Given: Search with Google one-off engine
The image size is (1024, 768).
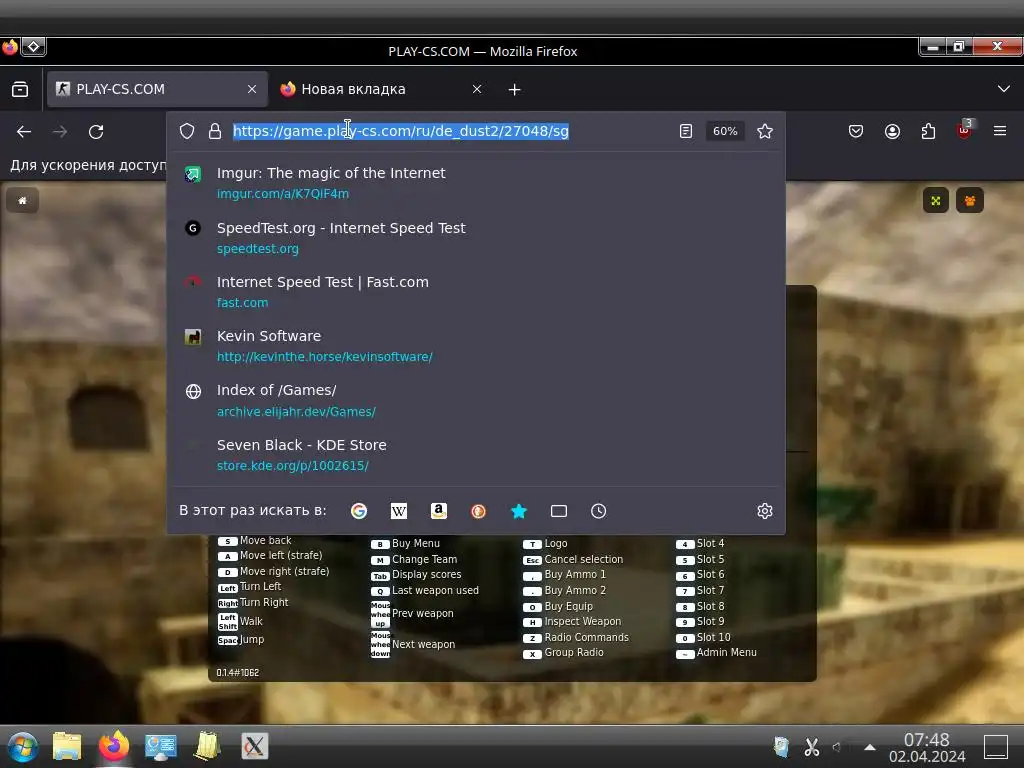Looking at the screenshot, I should click(359, 511).
